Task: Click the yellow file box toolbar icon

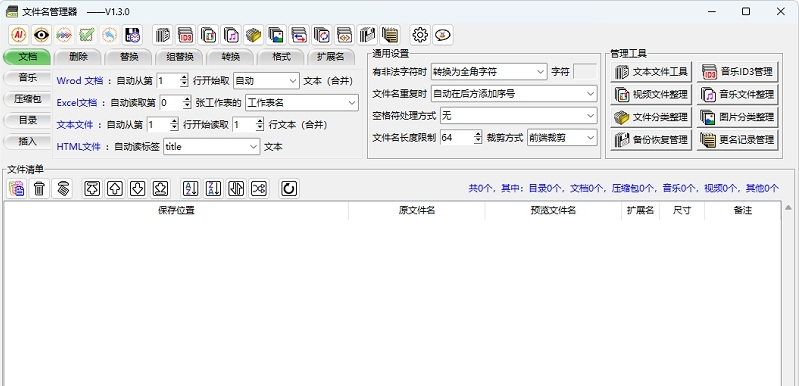Action: tap(253, 35)
